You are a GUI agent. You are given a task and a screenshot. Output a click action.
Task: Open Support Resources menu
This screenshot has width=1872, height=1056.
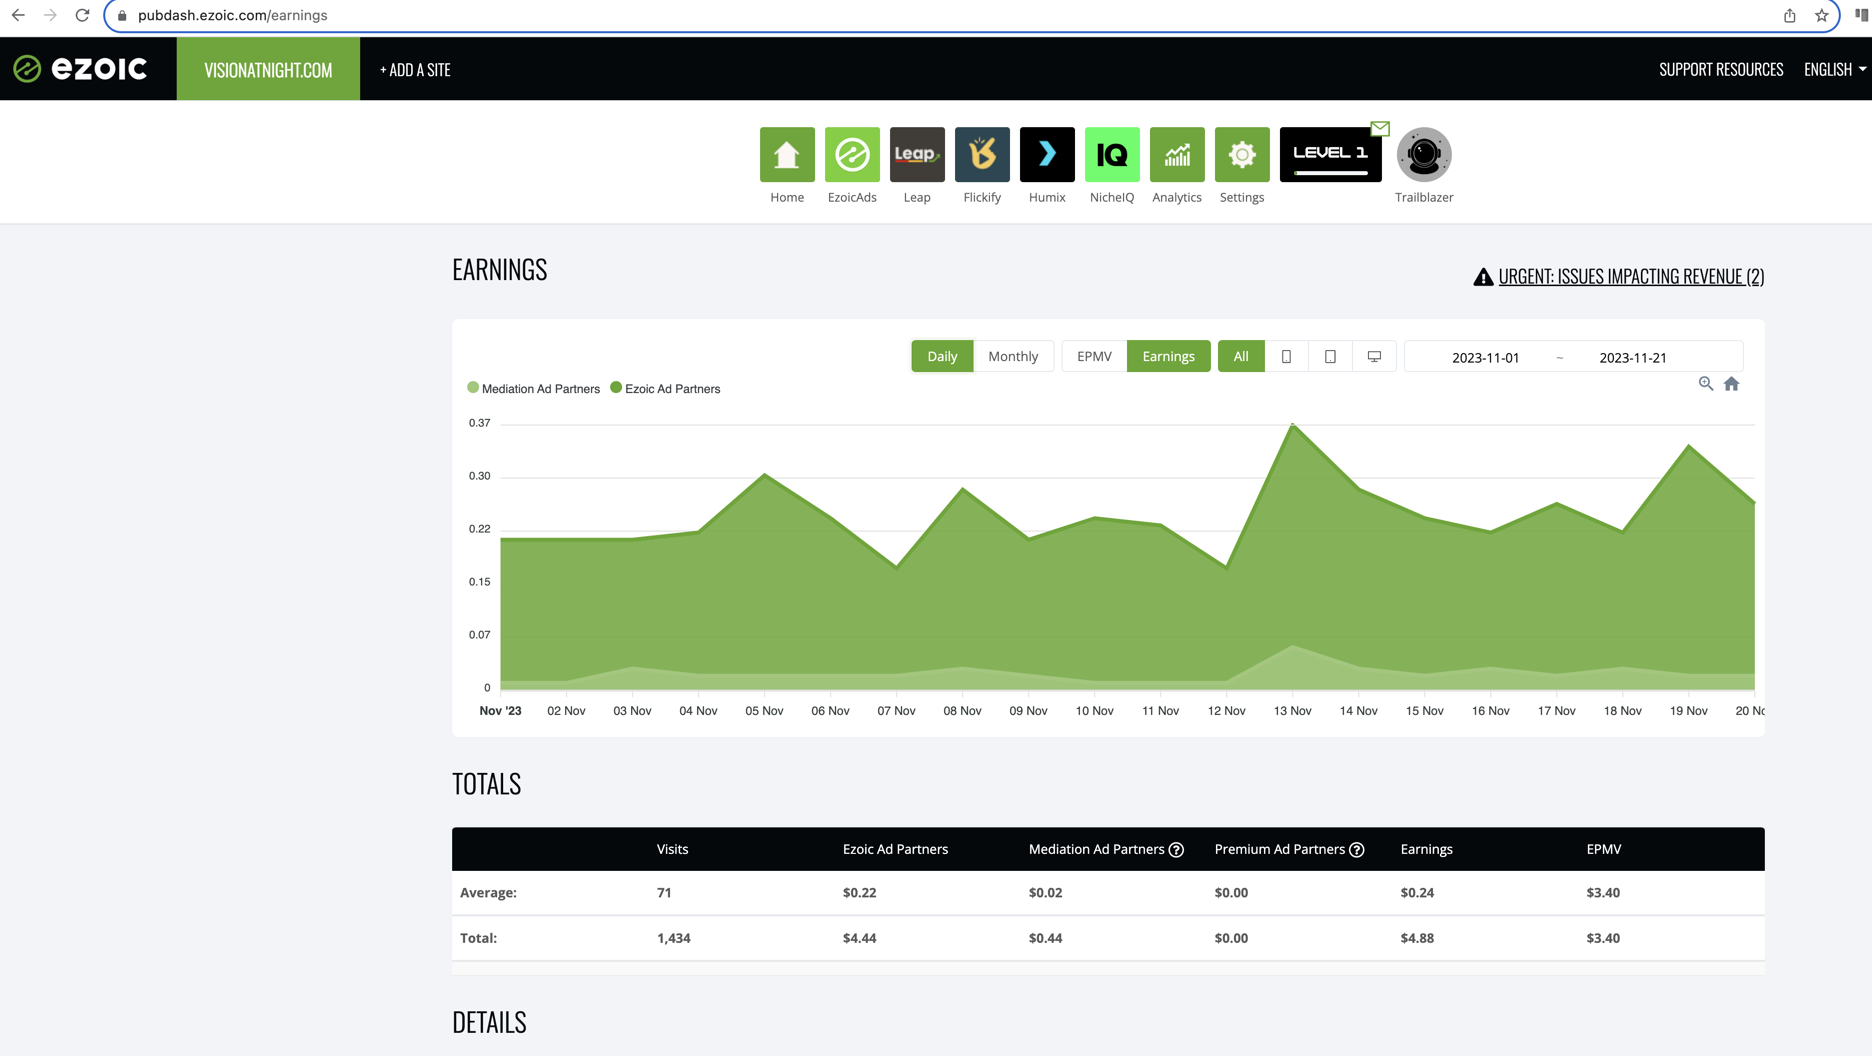1721,69
